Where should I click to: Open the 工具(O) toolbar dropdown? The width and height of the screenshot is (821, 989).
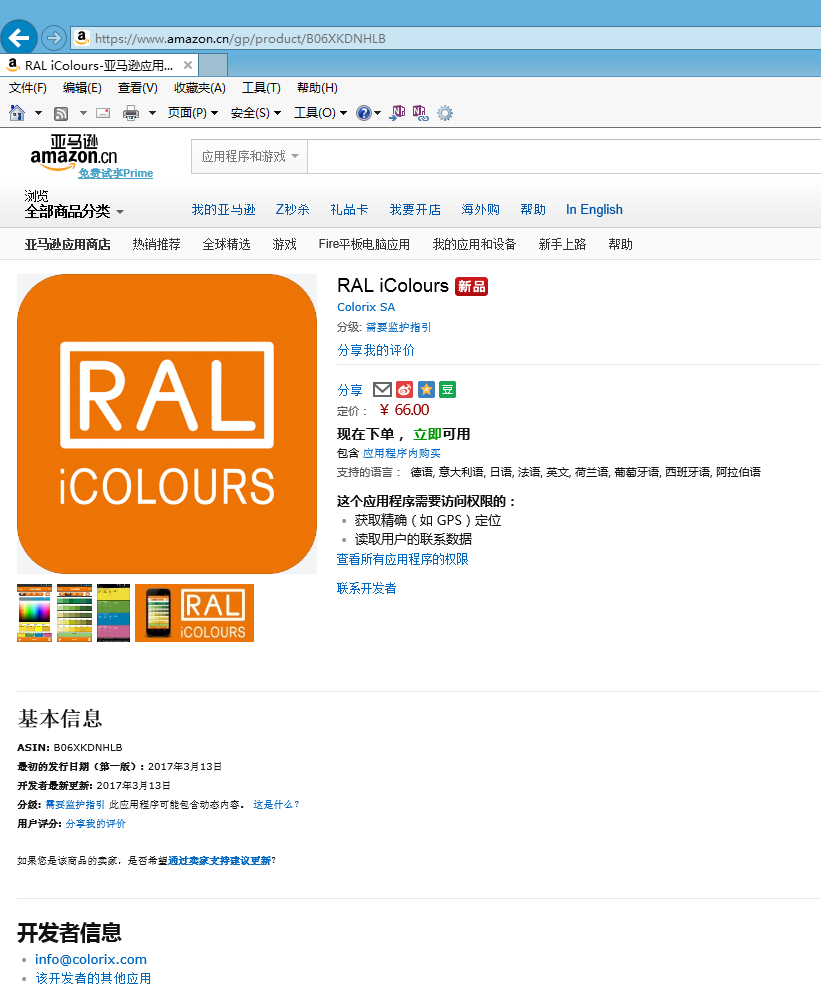coord(320,113)
